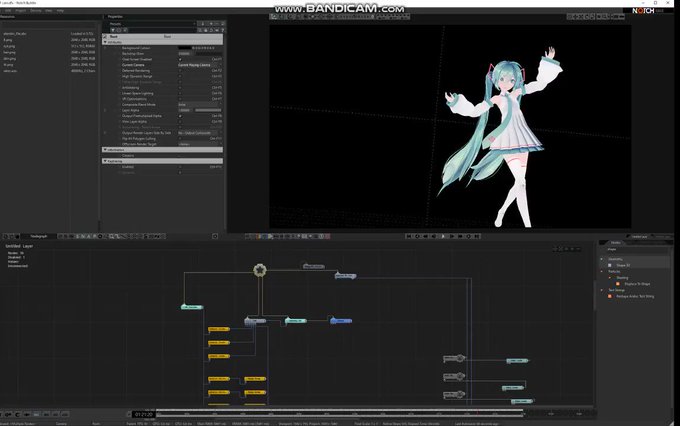Select the Displace To Shape entry
680x426 pixels.
[637, 284]
